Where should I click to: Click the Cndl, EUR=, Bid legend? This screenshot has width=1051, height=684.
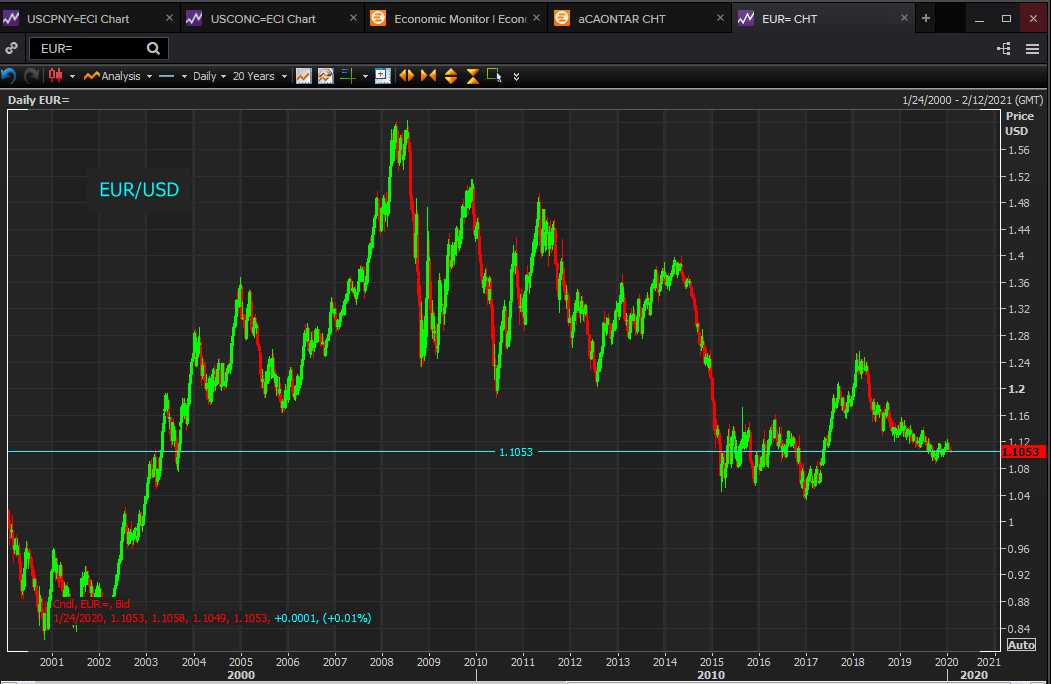point(91,604)
